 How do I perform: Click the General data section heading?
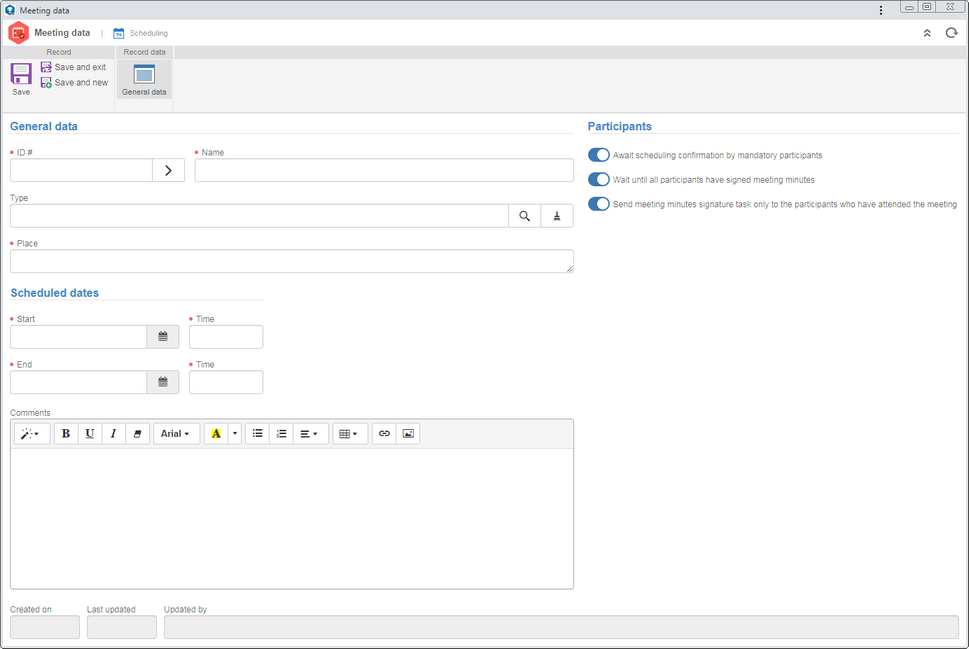tap(44, 126)
